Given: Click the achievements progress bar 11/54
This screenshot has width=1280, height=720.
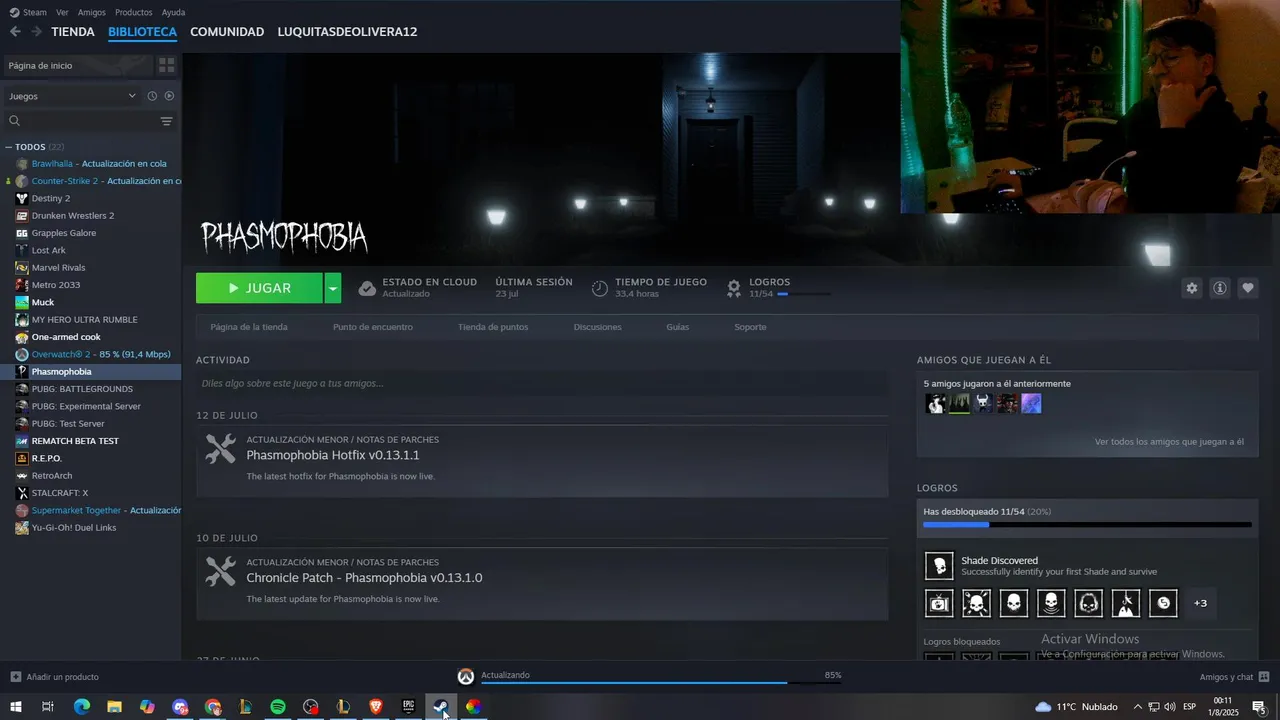Looking at the screenshot, I should (1087, 524).
